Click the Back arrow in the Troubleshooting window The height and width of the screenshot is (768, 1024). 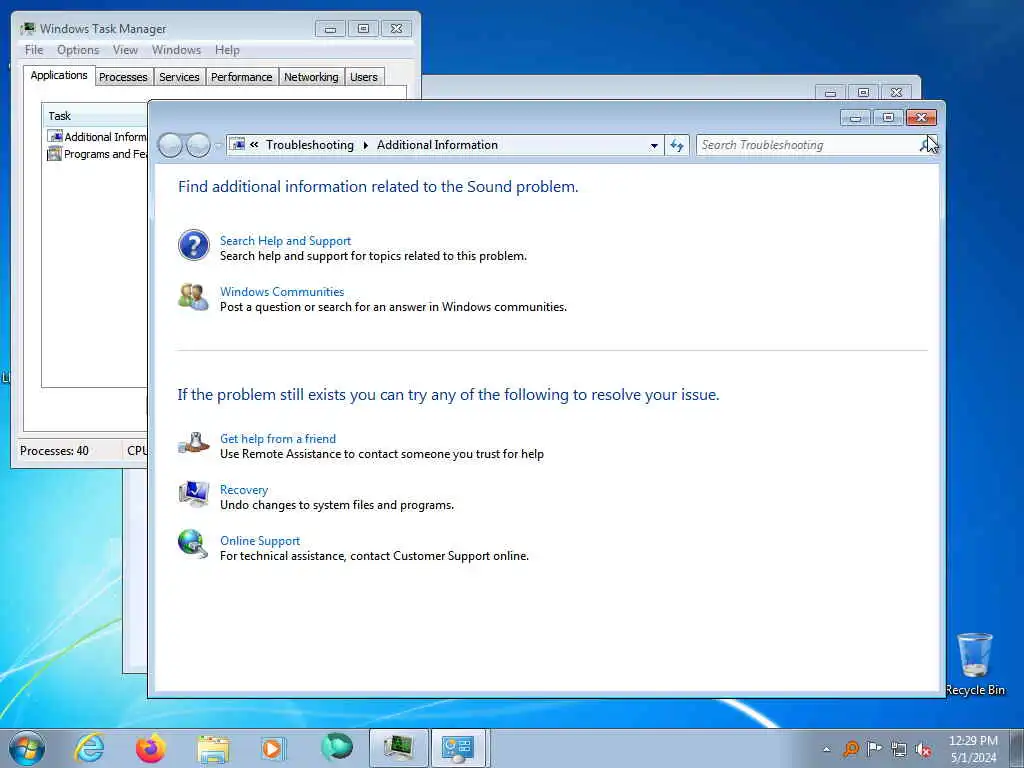click(x=170, y=145)
